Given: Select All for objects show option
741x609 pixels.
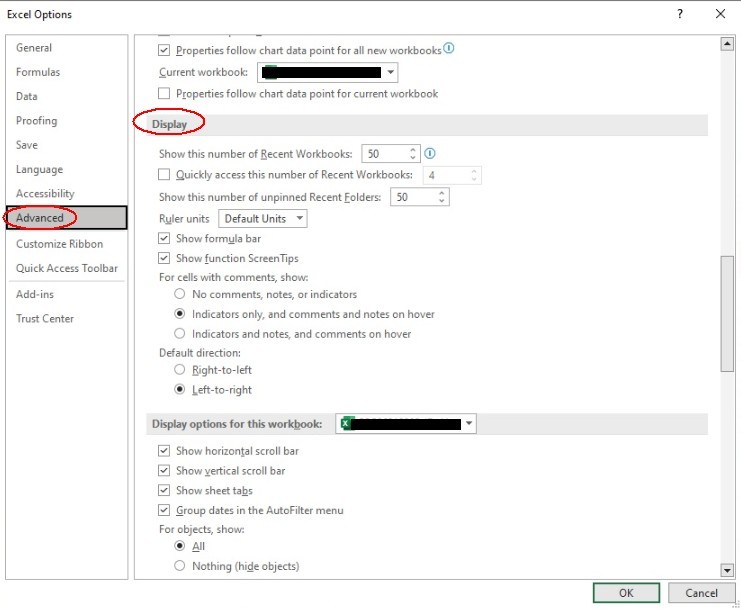Looking at the screenshot, I should (x=180, y=546).
